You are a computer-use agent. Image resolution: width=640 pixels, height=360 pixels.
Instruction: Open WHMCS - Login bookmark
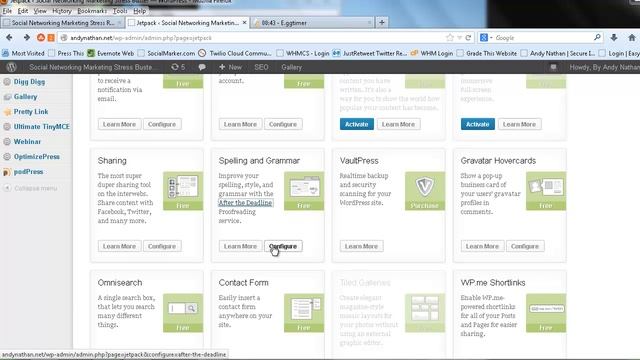(x=303, y=53)
